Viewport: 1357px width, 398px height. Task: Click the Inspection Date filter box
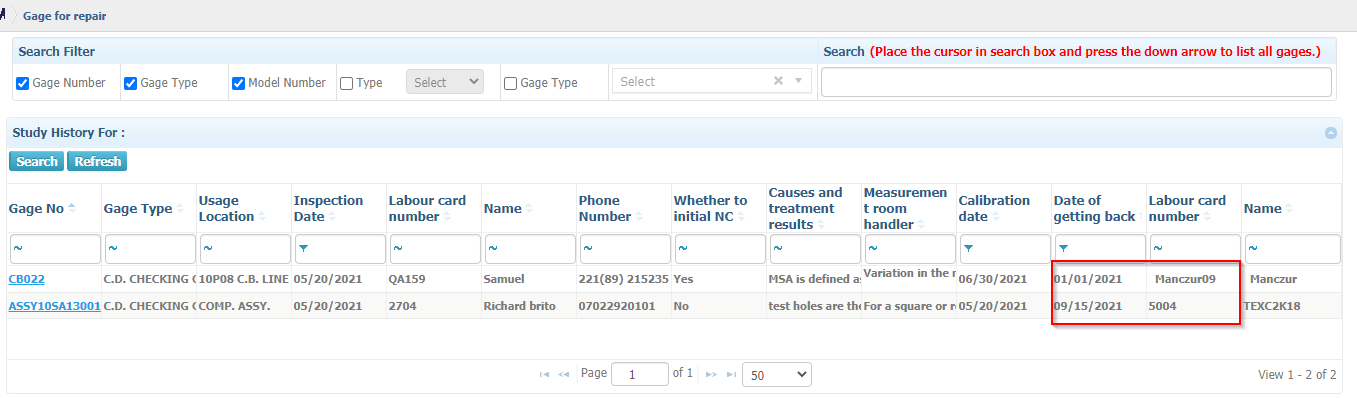coord(340,249)
